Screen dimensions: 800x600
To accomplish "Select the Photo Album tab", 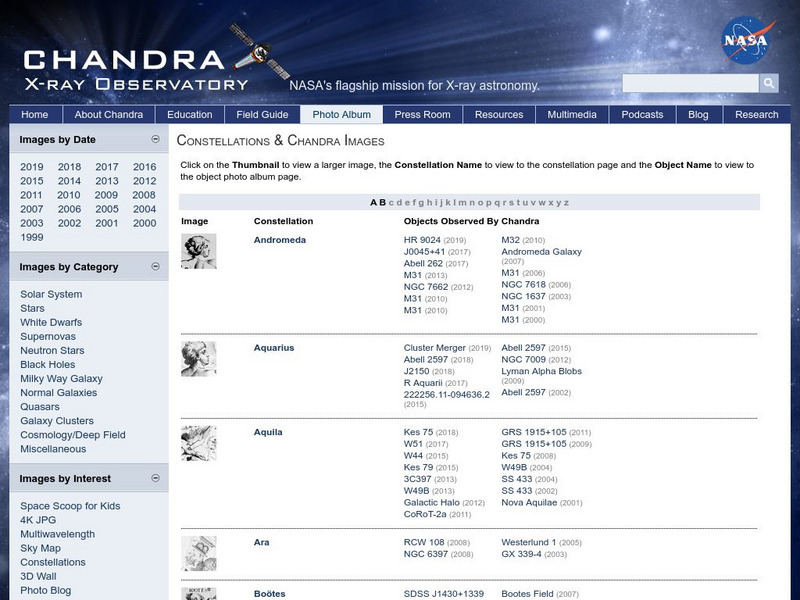I will coord(341,114).
